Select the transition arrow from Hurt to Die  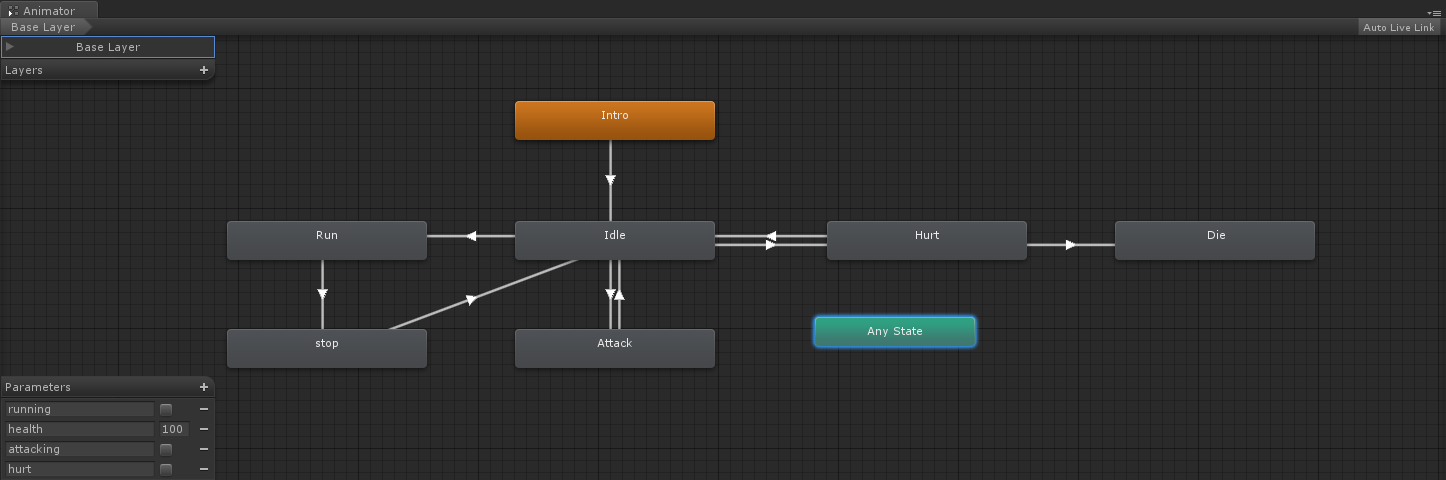tap(1070, 244)
